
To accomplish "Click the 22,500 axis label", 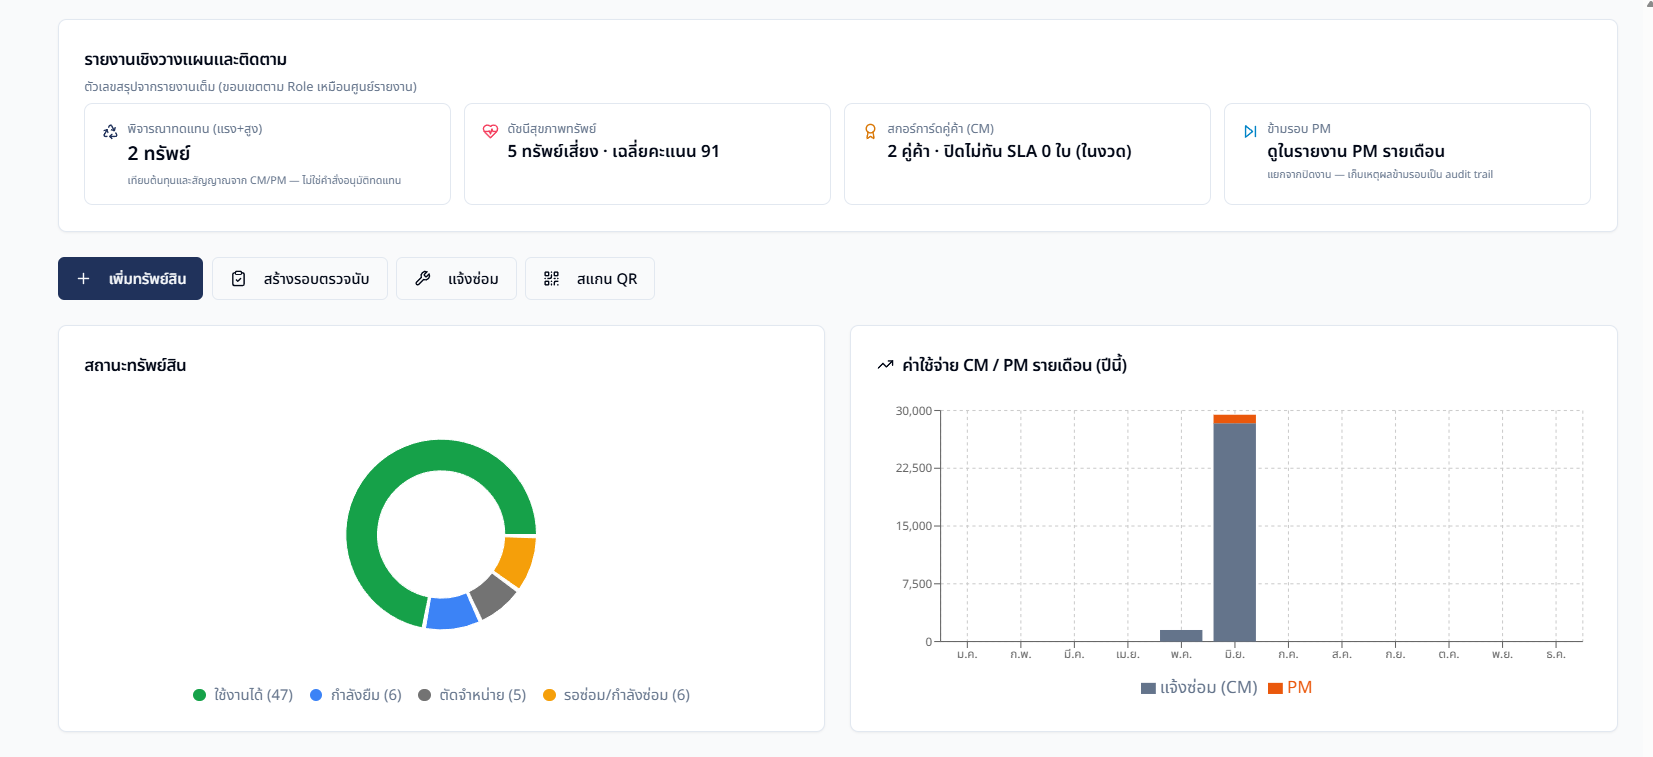I will click(x=914, y=468).
